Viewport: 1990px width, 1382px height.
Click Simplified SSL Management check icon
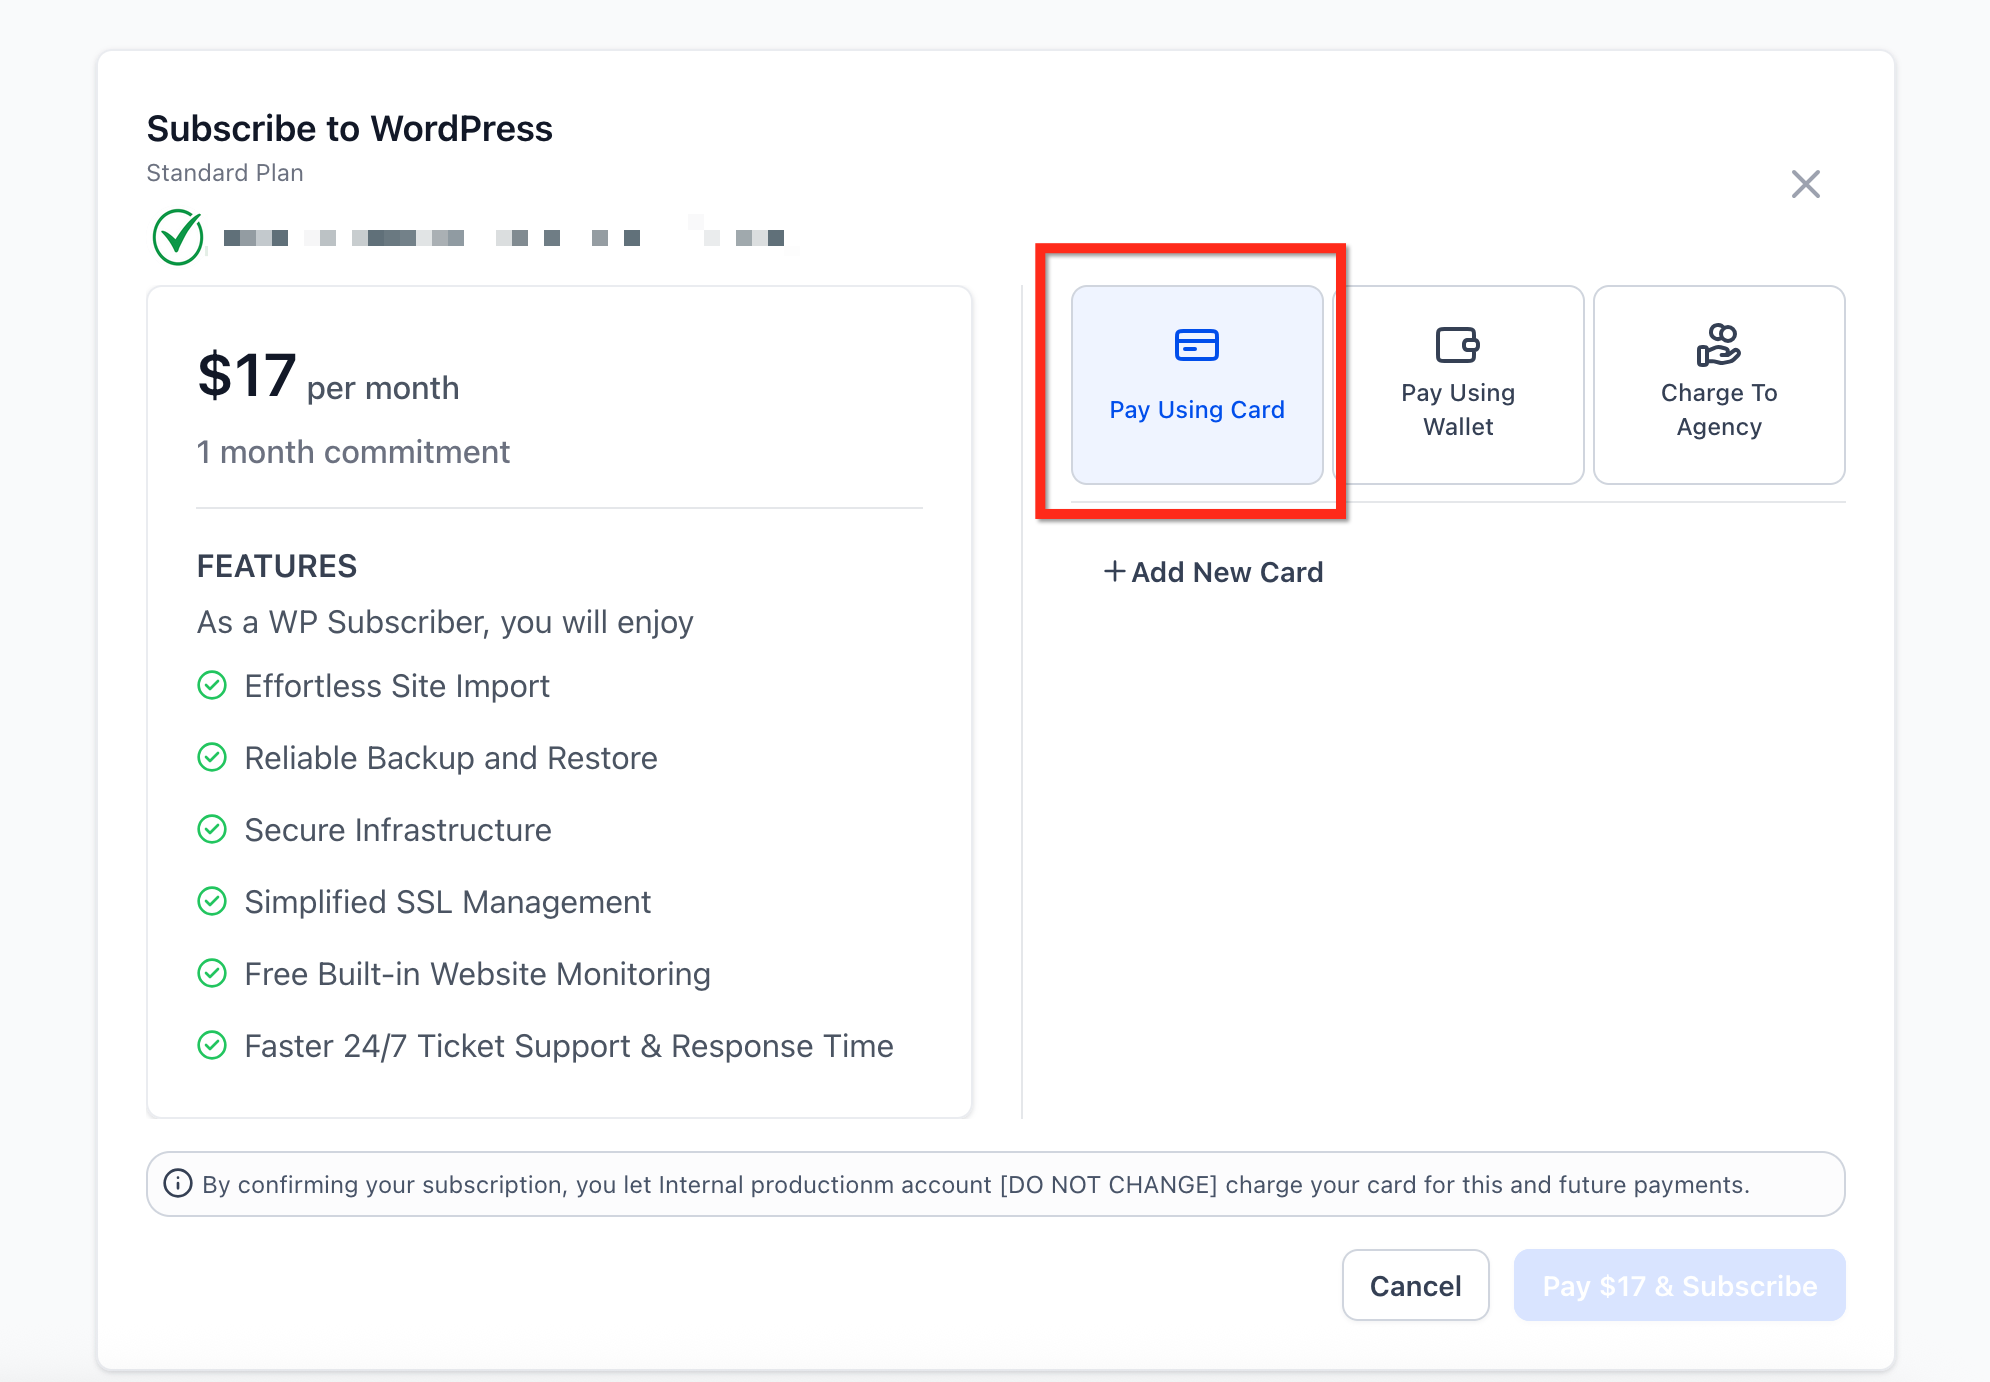tap(212, 902)
